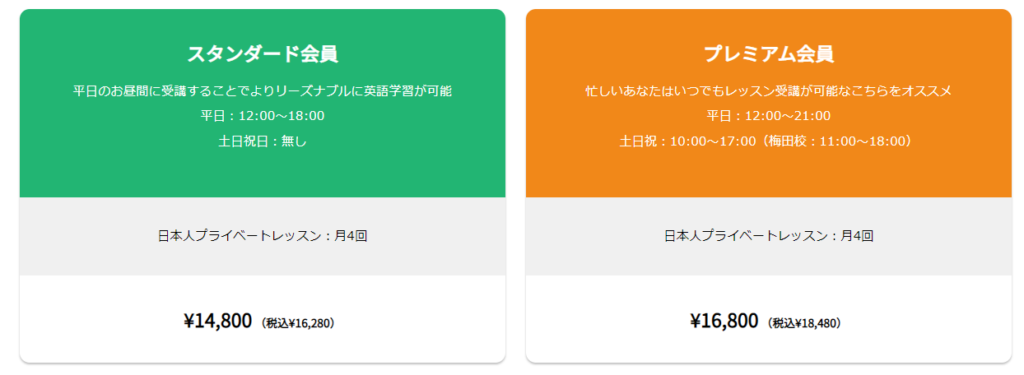Click the ¥16,800 price
Screen dimensions: 1024x375
724,321
